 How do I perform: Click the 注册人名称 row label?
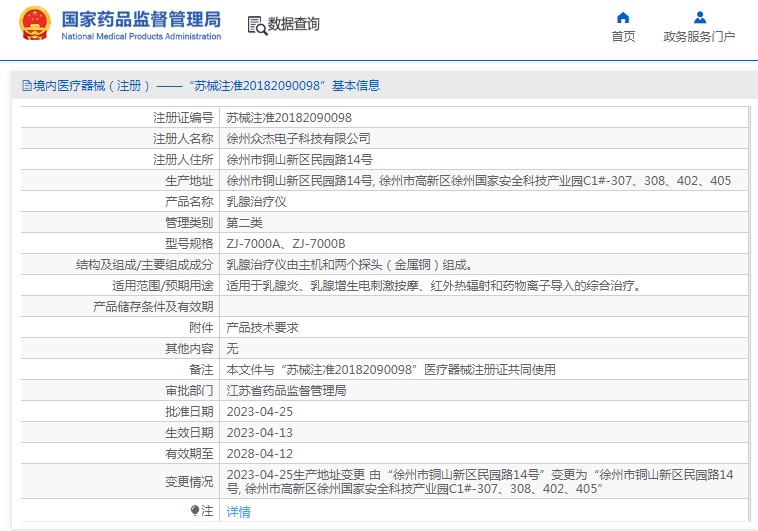click(x=183, y=139)
